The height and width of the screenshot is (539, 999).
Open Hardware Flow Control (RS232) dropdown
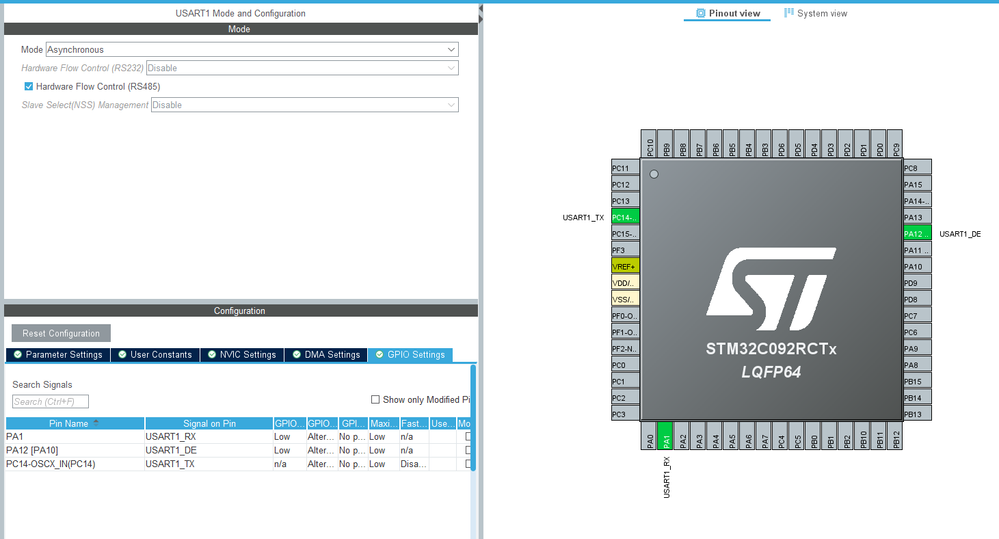click(302, 68)
